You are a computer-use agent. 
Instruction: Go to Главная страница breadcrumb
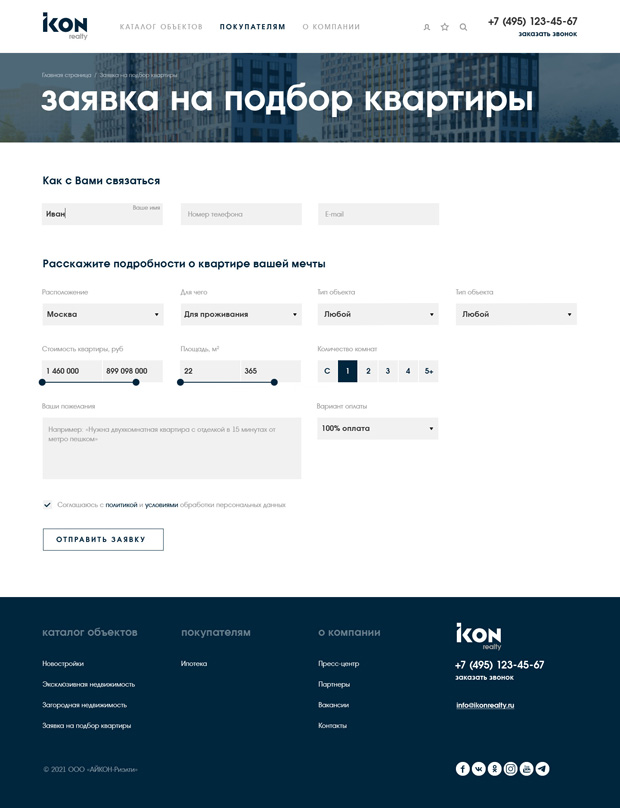66,75
